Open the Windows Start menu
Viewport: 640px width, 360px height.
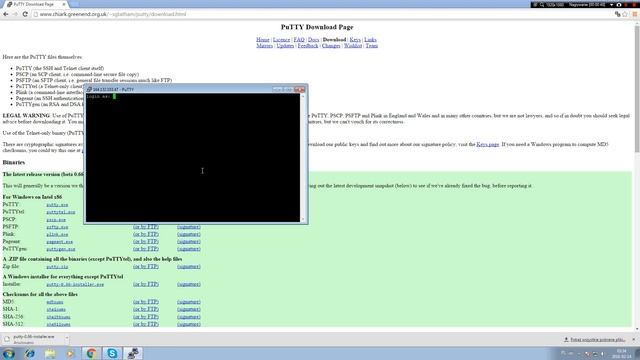pos(9,353)
